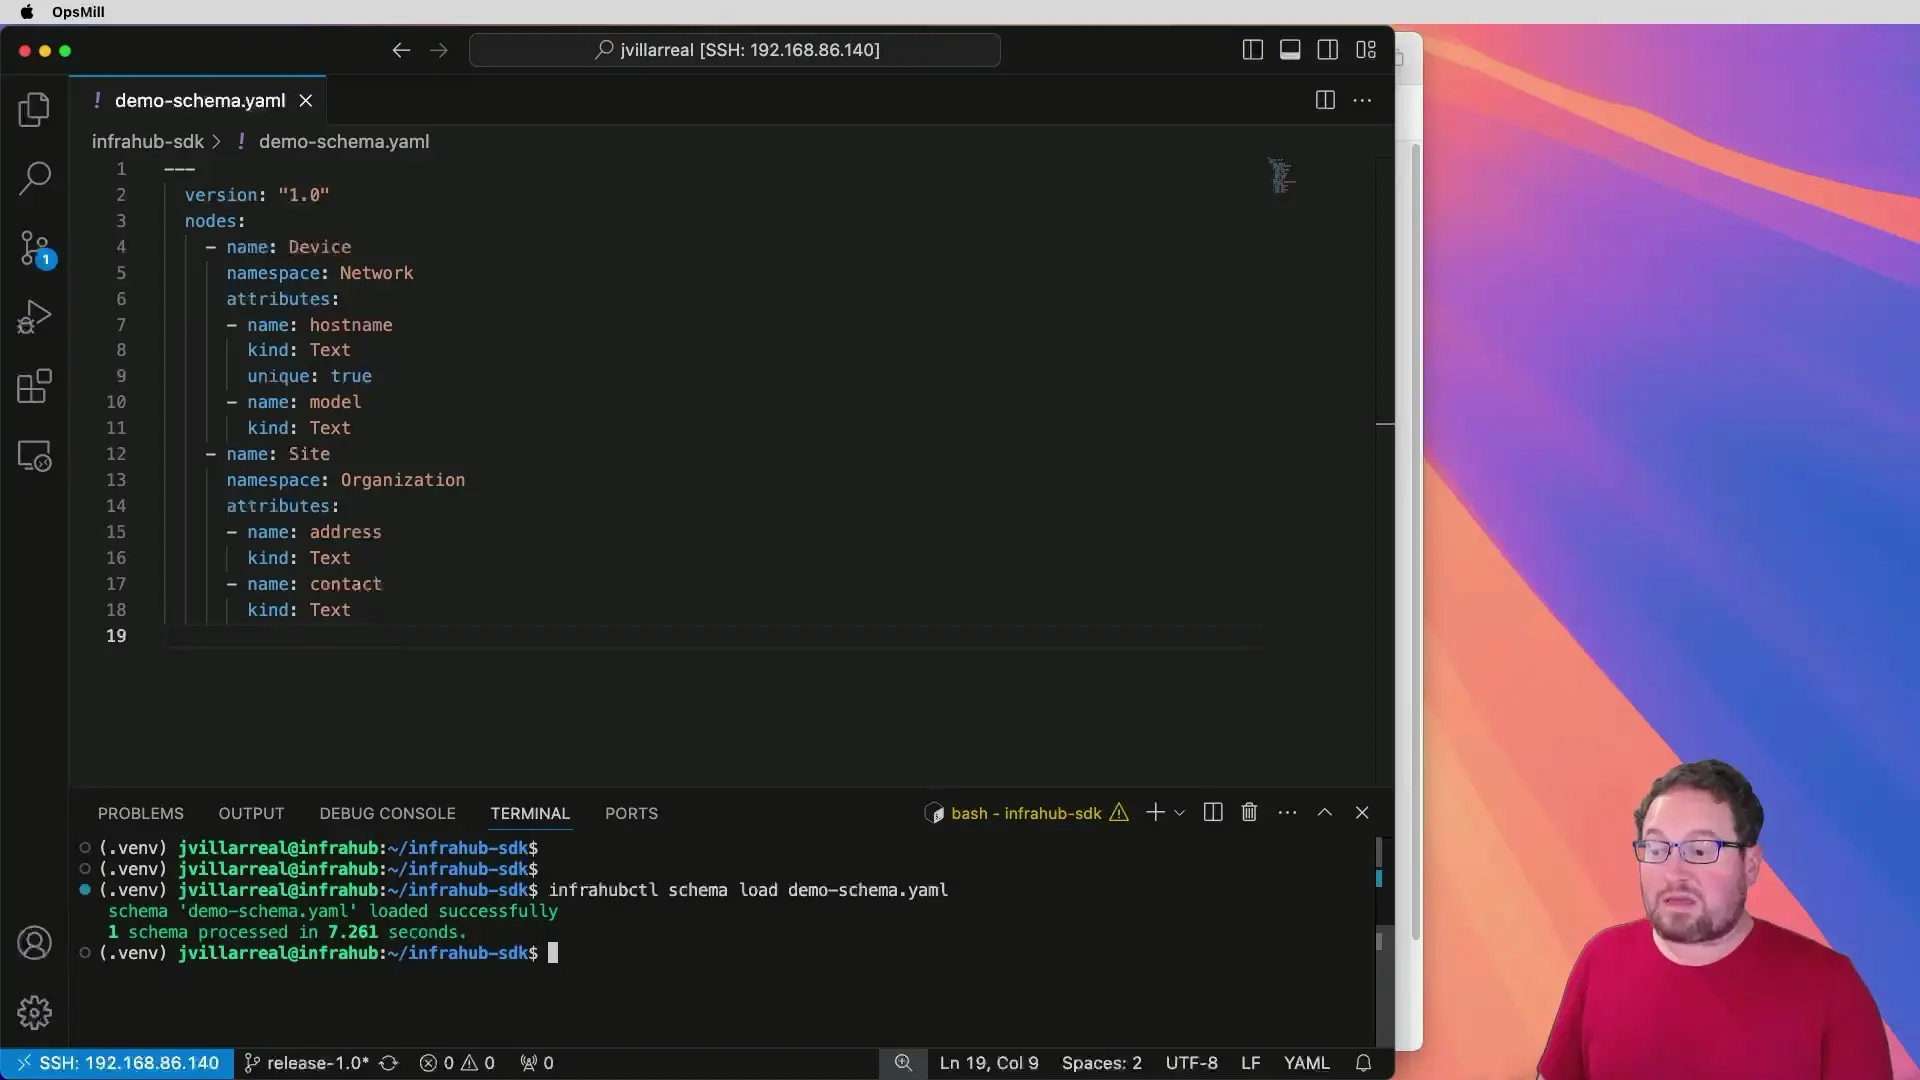Viewport: 1920px width, 1080px height.
Task: Switch to the DEBUG CONSOLE tab
Action: click(387, 813)
